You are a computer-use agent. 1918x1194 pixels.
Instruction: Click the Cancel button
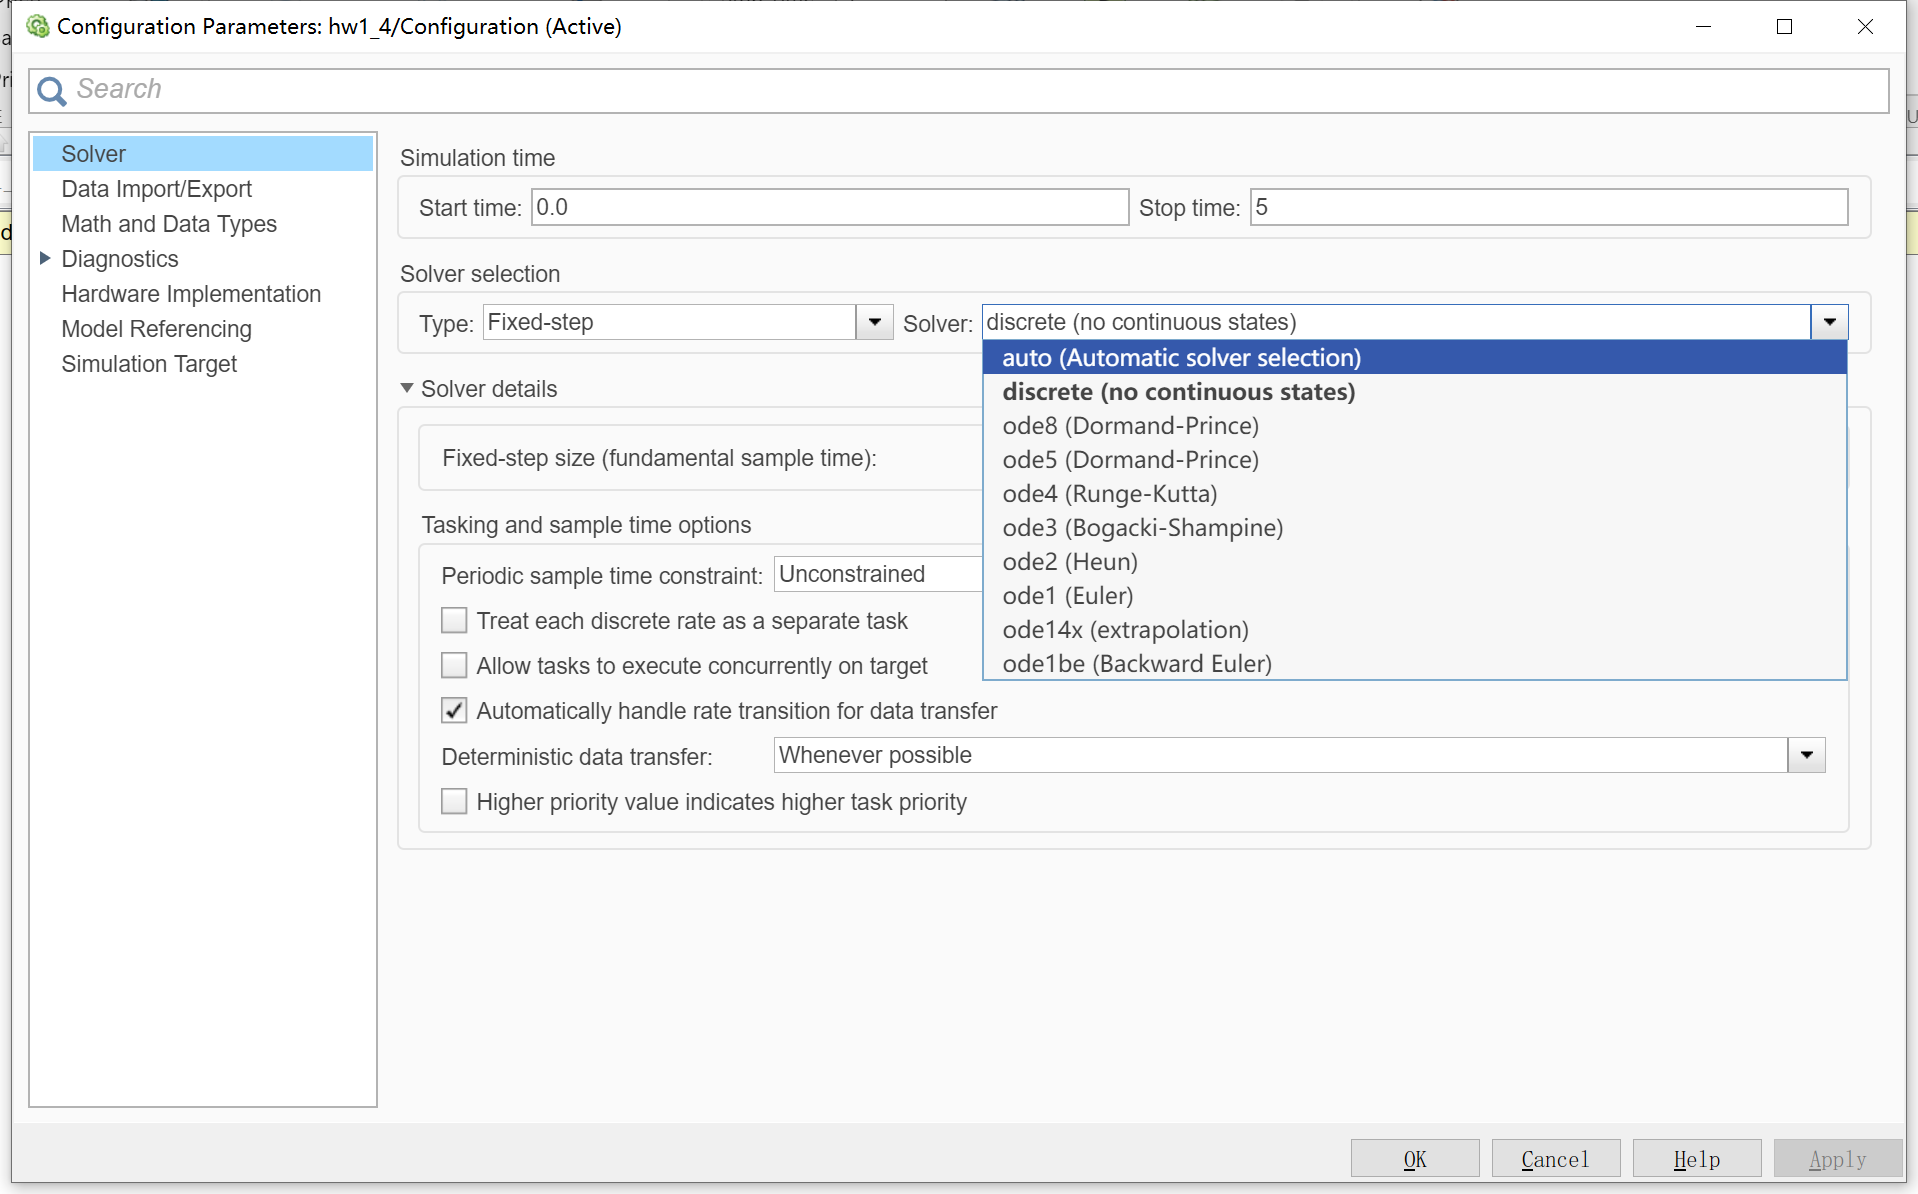pos(1554,1159)
